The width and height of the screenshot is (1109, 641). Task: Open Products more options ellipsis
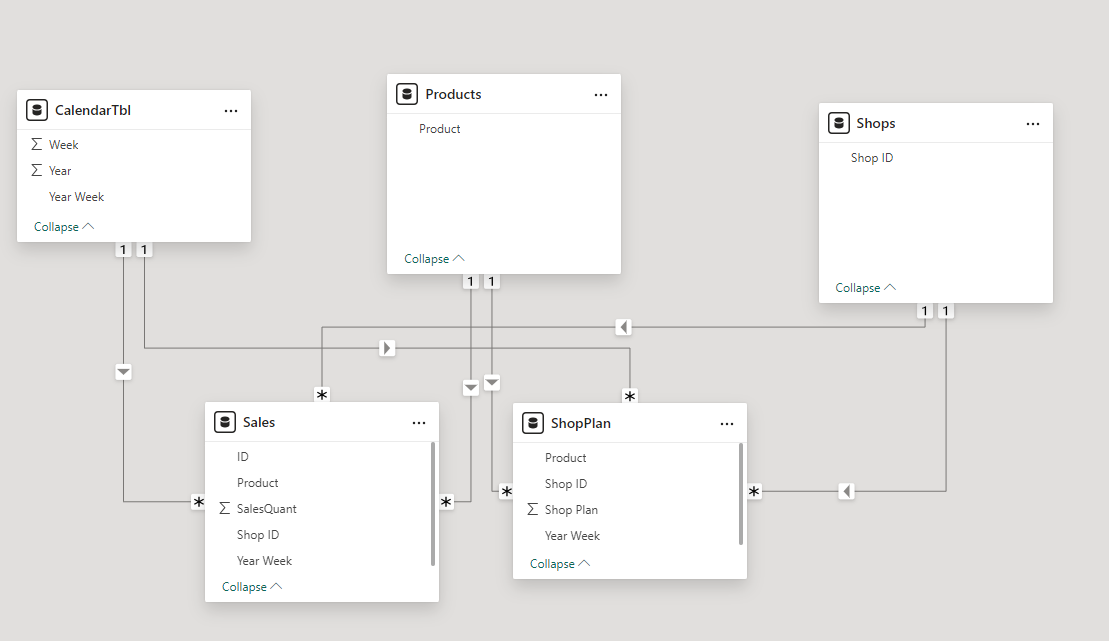tap(600, 95)
